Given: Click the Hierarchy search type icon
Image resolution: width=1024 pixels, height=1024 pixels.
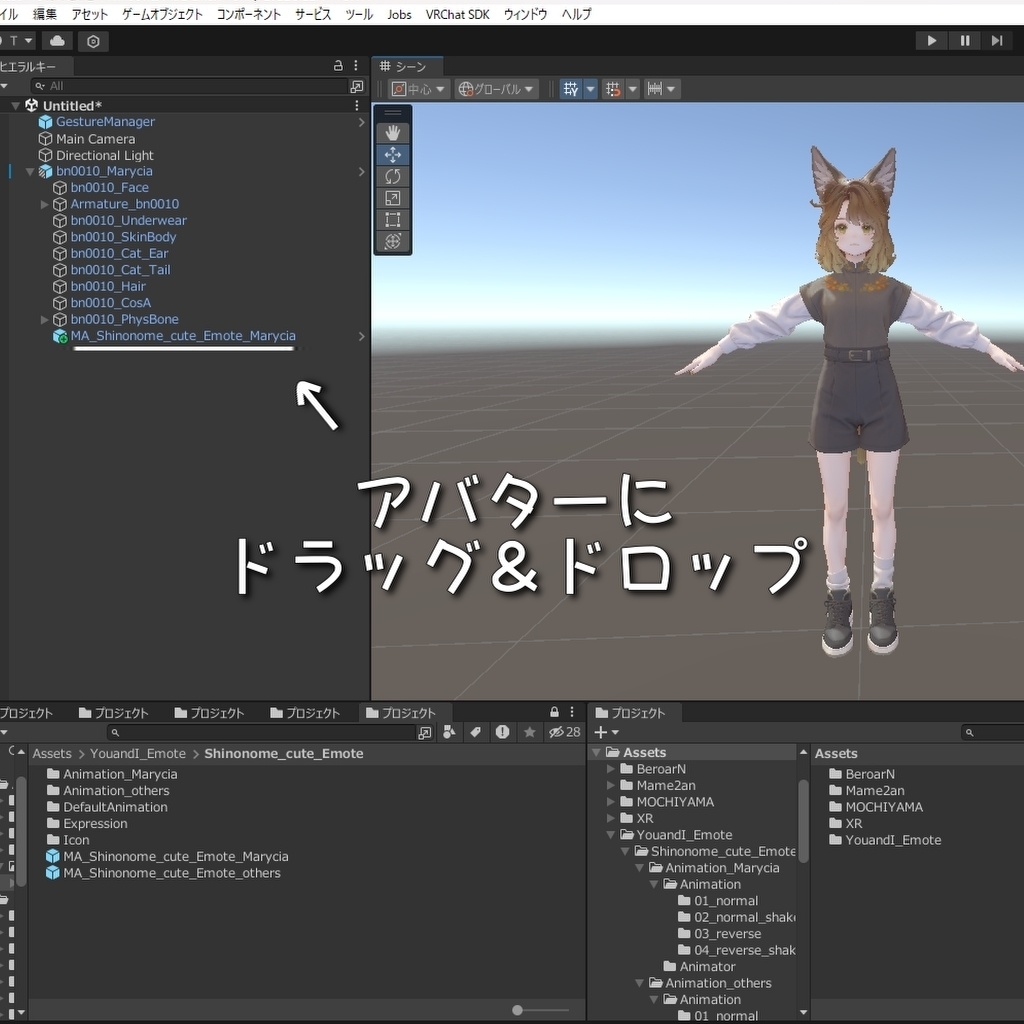Looking at the screenshot, I should pos(357,86).
